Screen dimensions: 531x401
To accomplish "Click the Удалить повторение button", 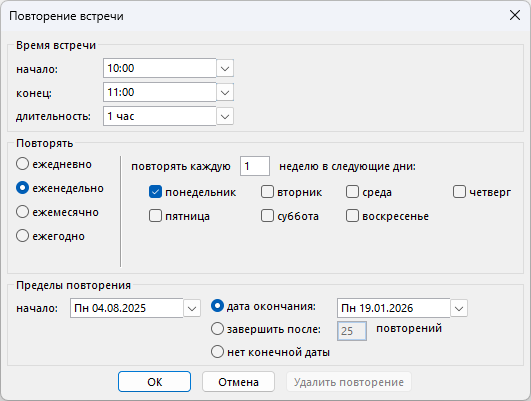I will [349, 382].
